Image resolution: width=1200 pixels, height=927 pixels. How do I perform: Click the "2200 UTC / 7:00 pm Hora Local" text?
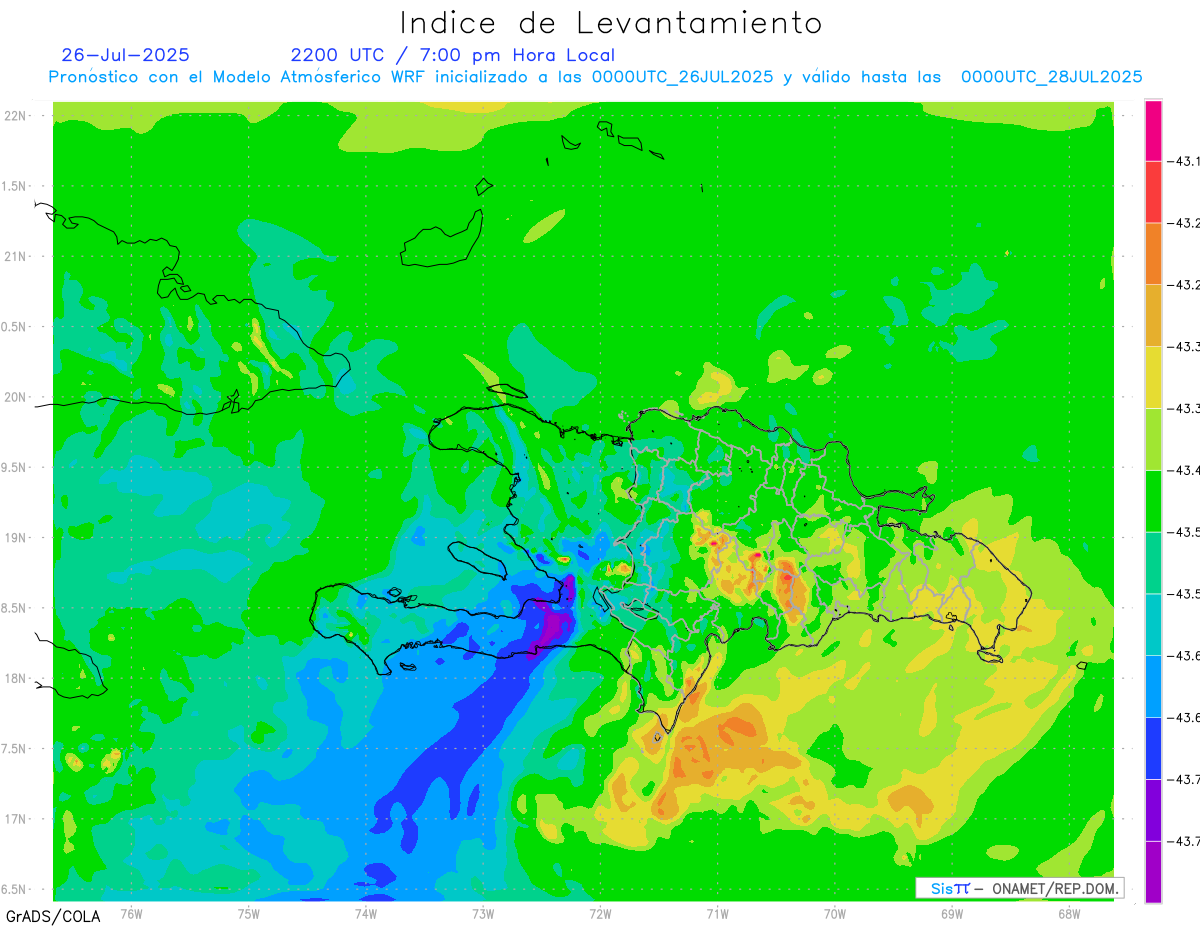click(x=452, y=55)
